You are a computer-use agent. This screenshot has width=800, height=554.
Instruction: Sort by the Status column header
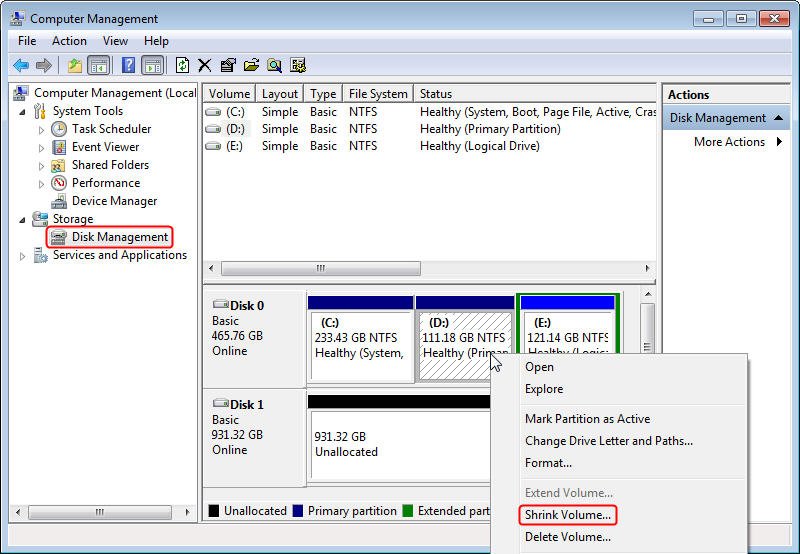pos(535,94)
